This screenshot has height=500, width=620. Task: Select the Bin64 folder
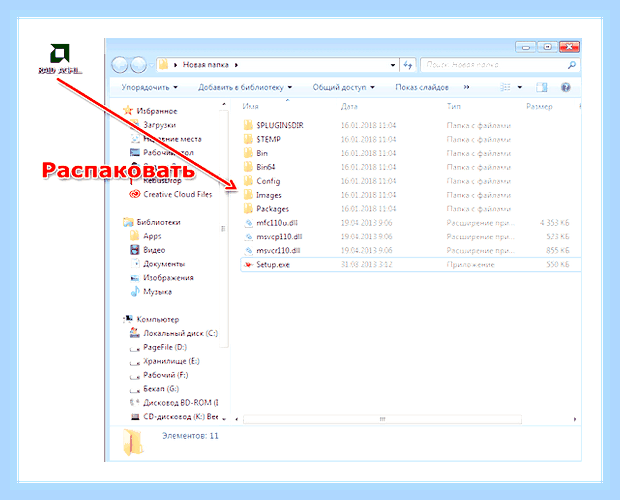click(x=259, y=167)
